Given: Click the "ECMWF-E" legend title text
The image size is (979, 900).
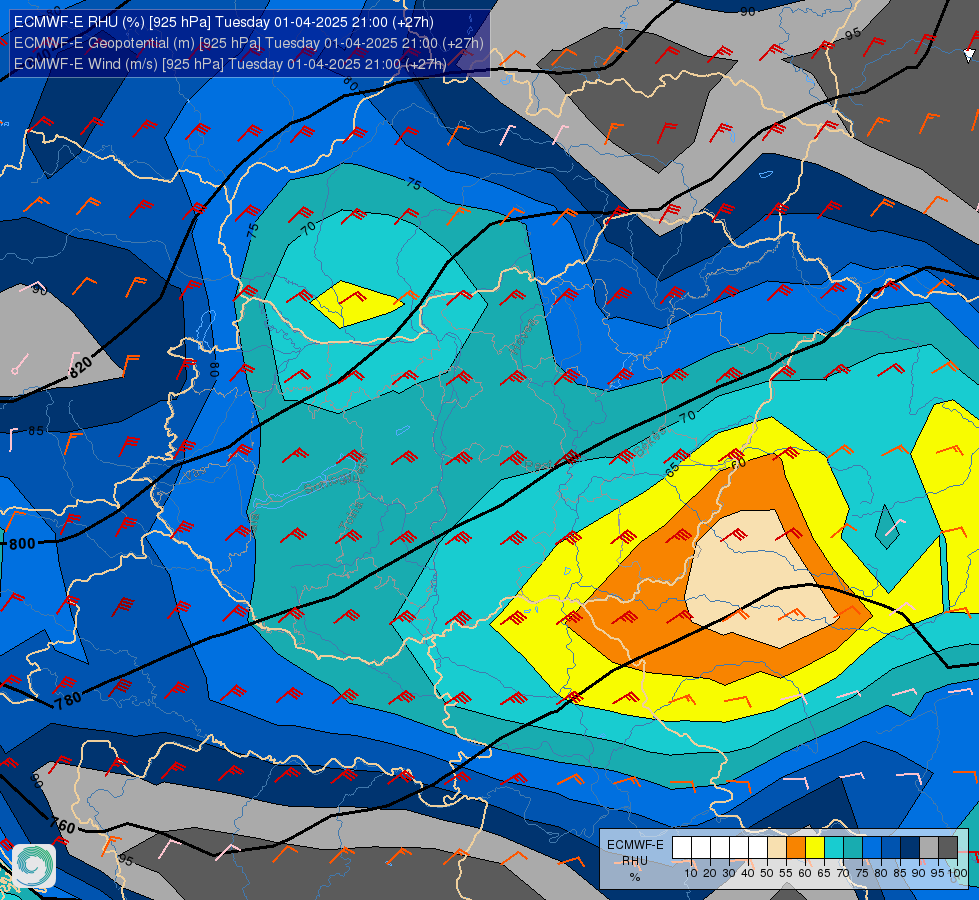Looking at the screenshot, I should 636,845.
